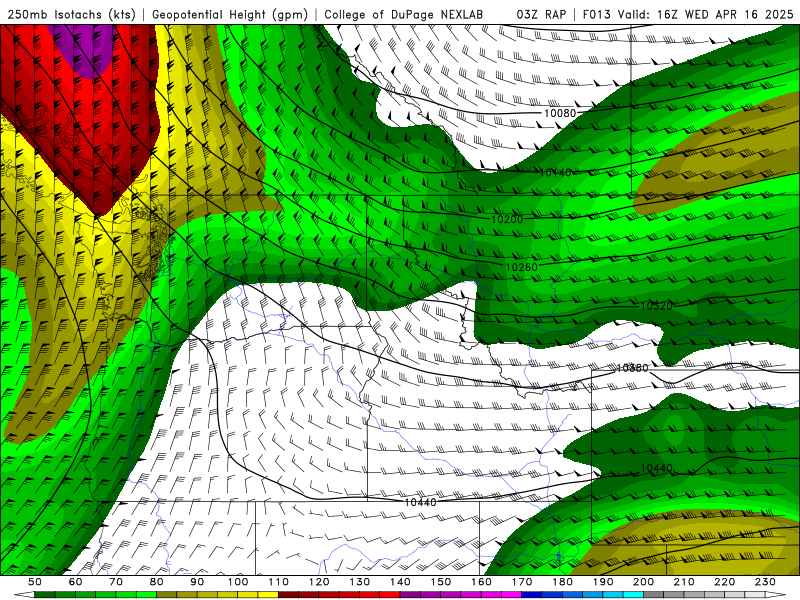Click the 230 colorbar value
This screenshot has height=600, width=800.
pyautogui.click(x=765, y=582)
